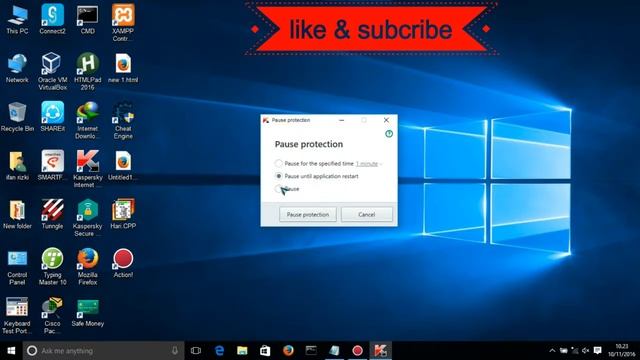The image size is (640, 360).
Task: Open XAMPP Control desktop shortcut
Action: tap(123, 22)
